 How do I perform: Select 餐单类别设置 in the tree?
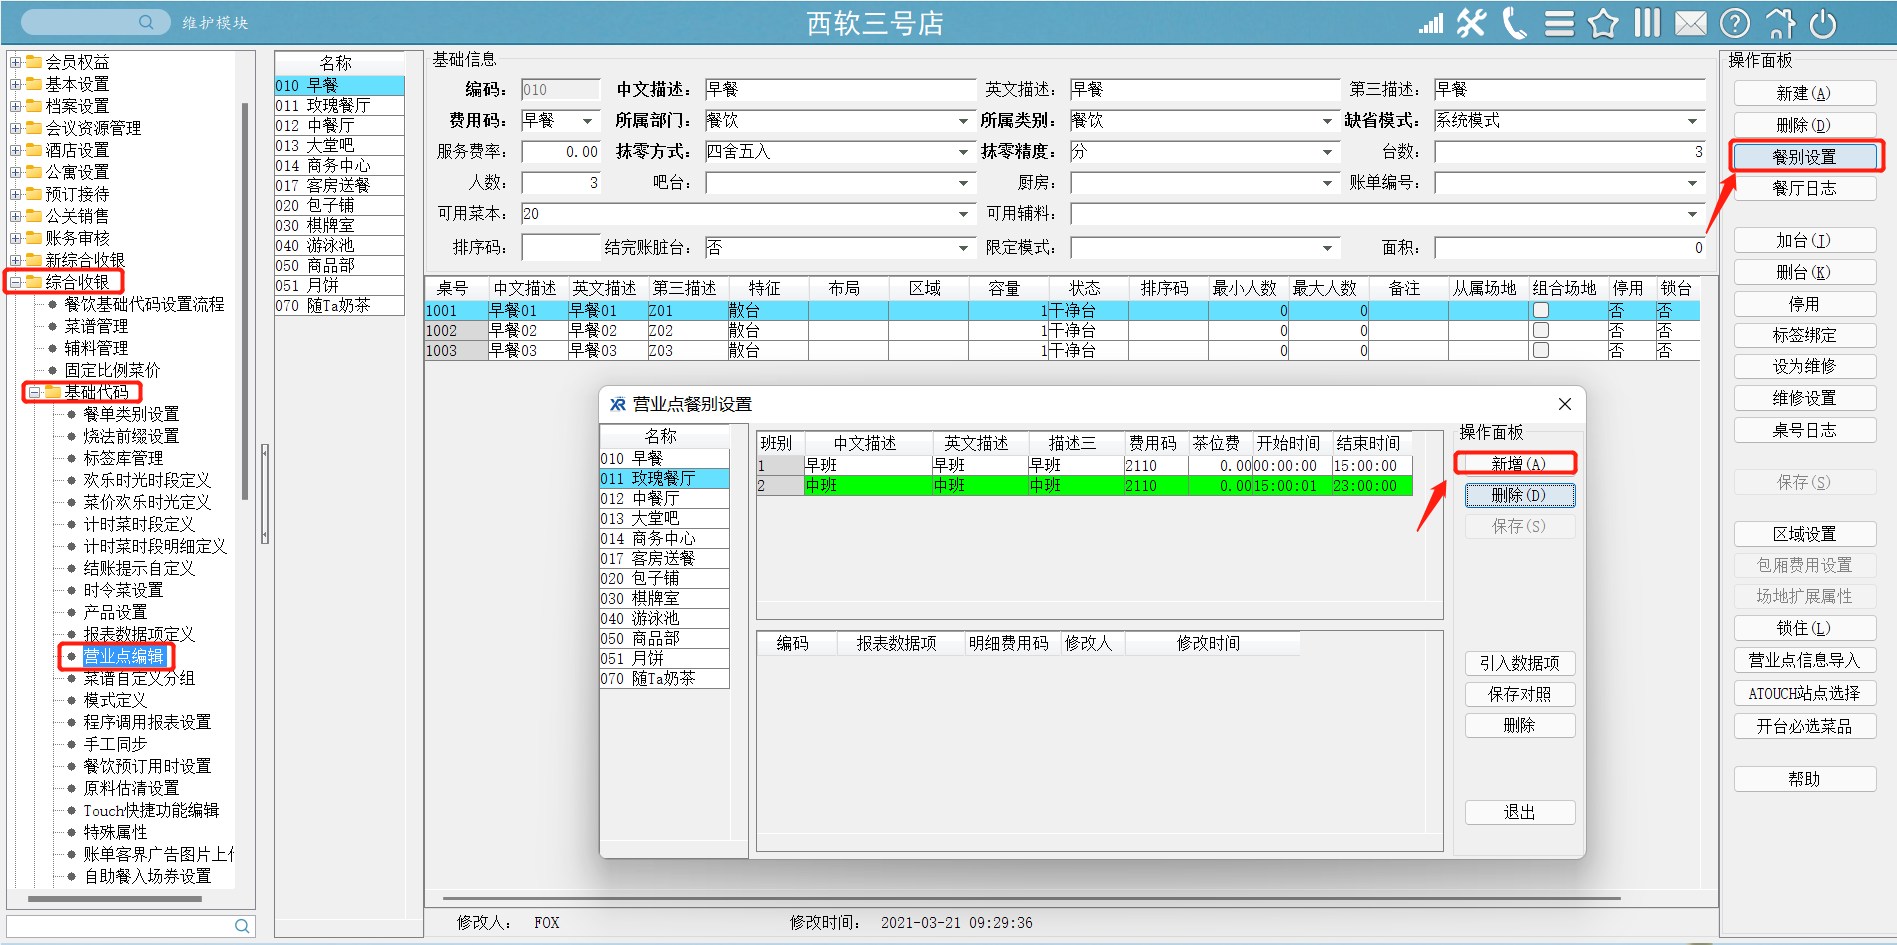131,414
